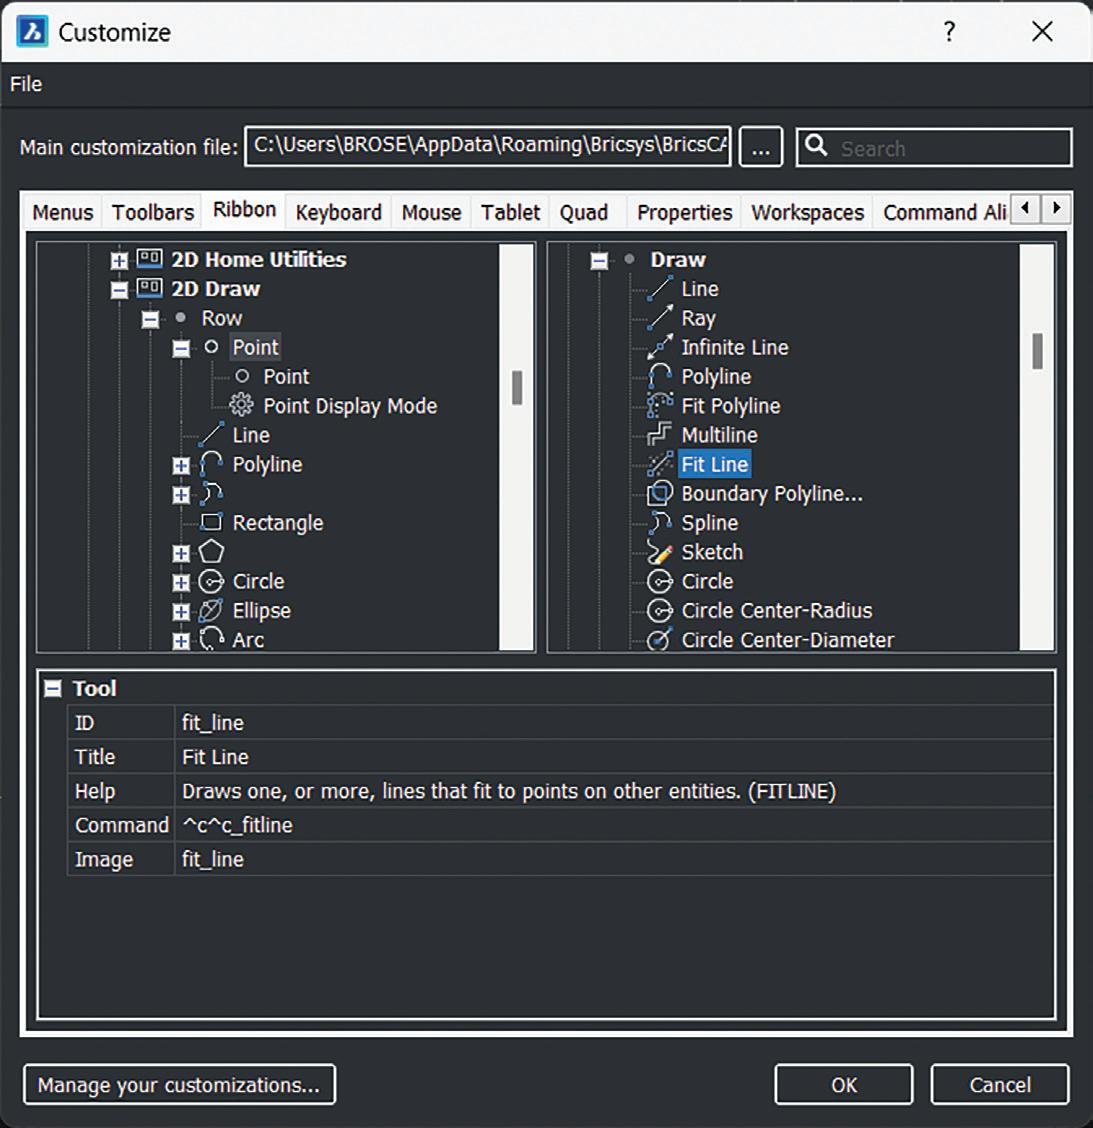Select the Point Display Mode item
This screenshot has height=1128, width=1093.
point(350,406)
